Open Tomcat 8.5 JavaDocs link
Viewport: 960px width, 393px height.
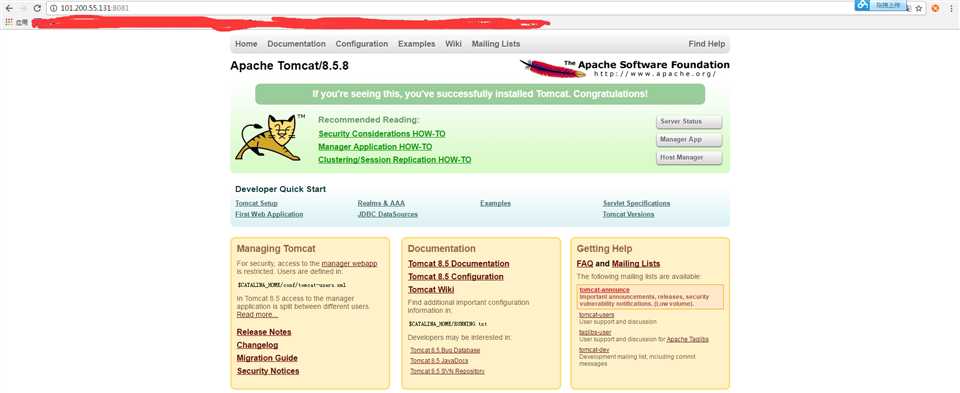pos(439,361)
